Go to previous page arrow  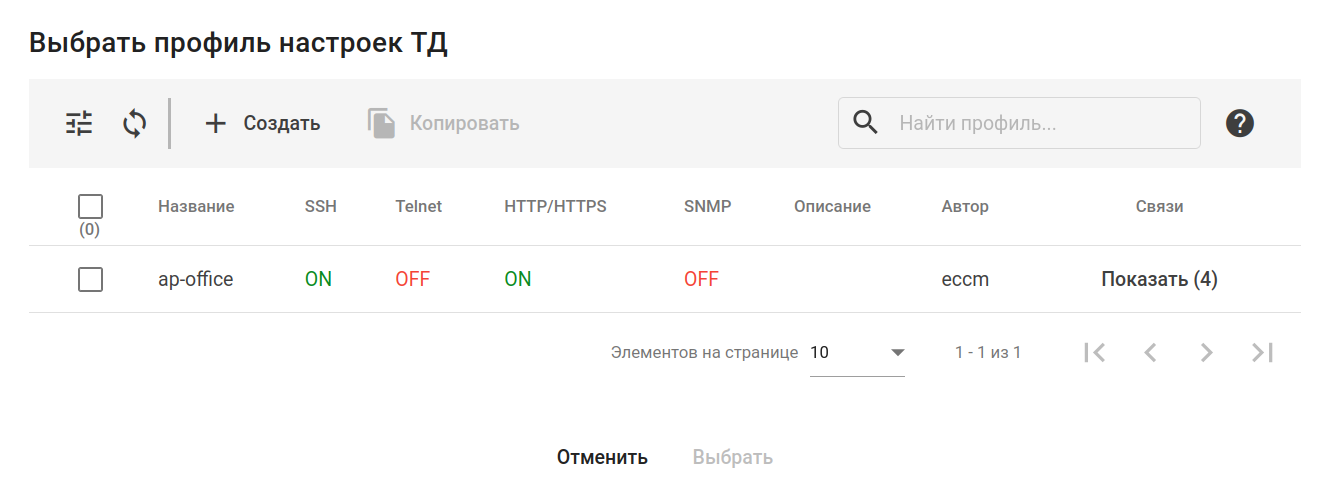point(1150,352)
